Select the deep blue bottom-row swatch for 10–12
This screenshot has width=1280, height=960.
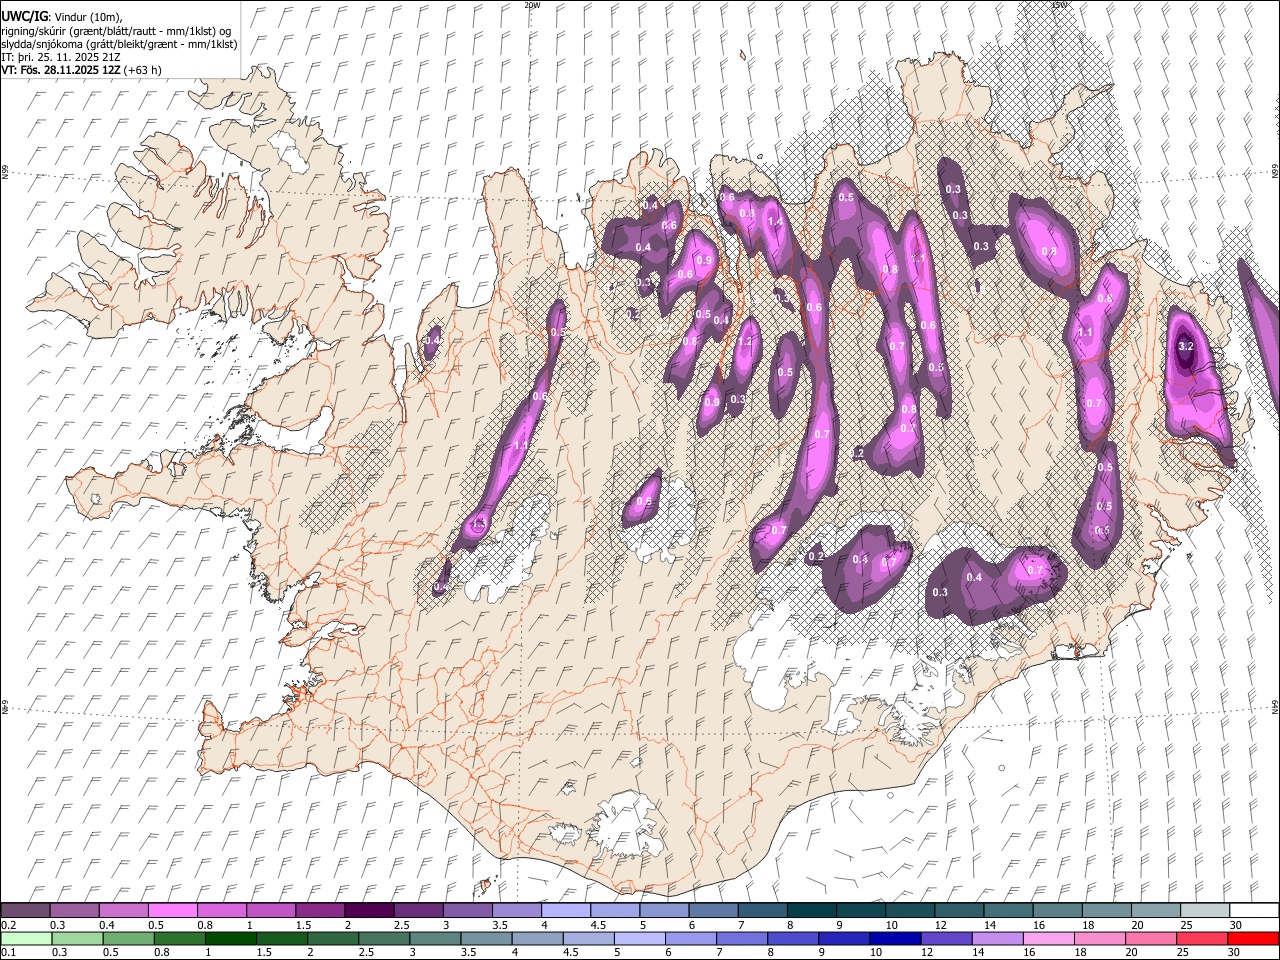[x=895, y=938]
